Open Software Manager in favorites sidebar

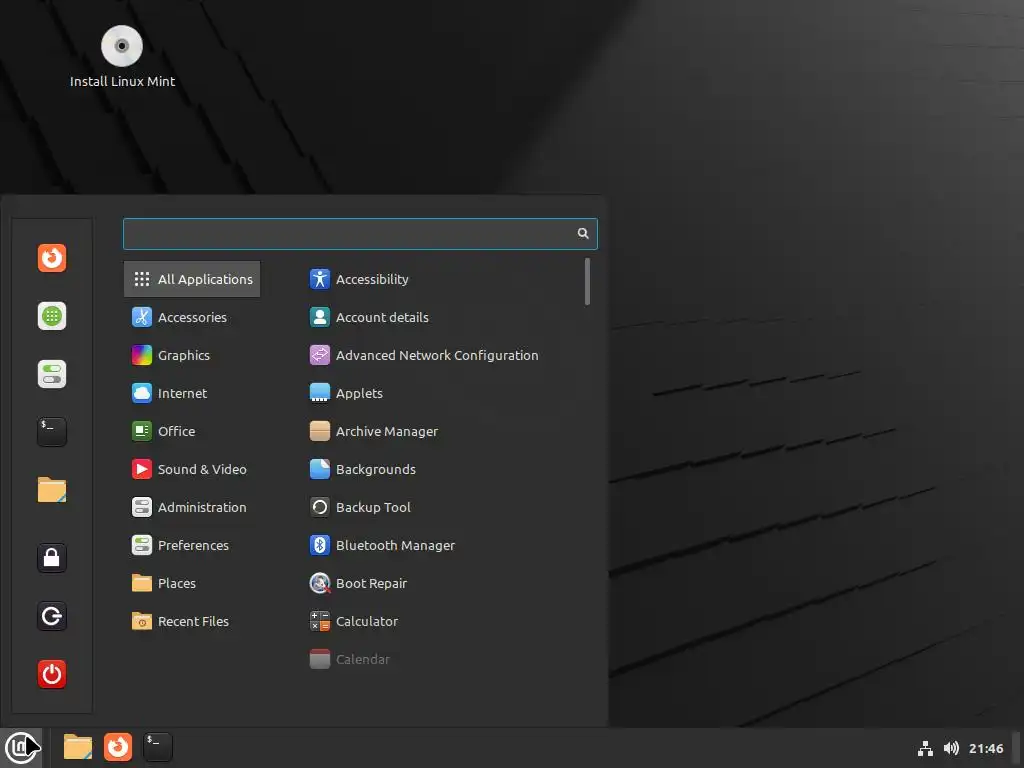(x=52, y=316)
